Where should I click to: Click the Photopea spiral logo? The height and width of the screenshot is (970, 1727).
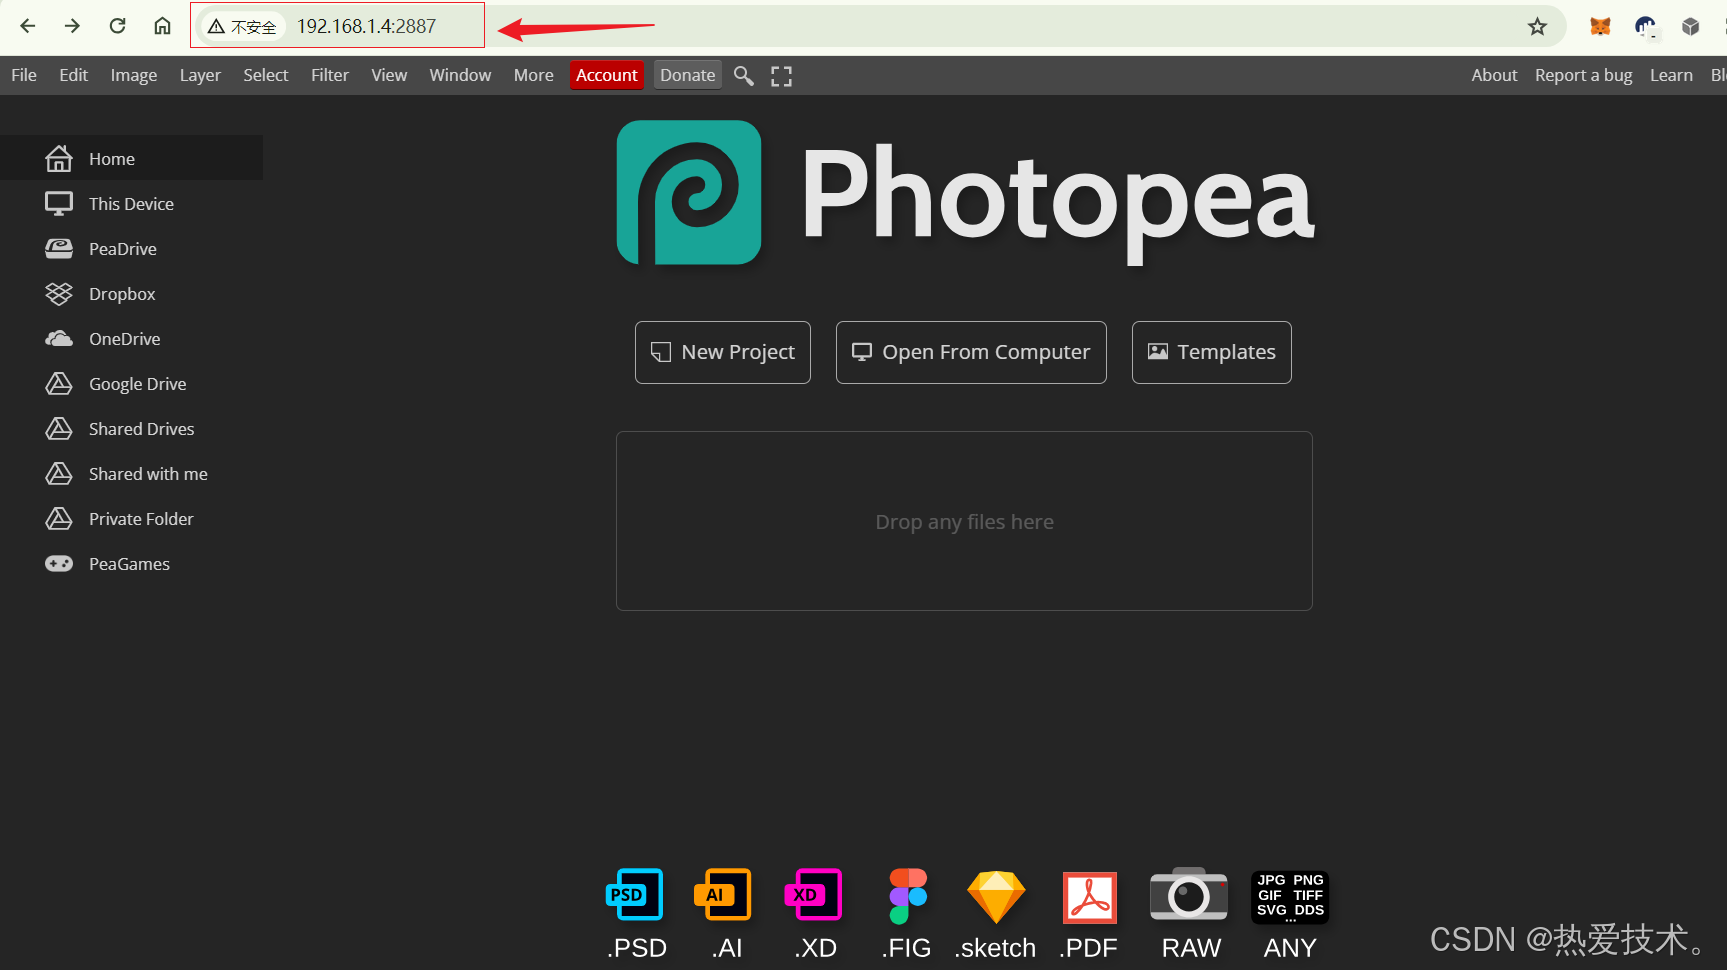(689, 192)
